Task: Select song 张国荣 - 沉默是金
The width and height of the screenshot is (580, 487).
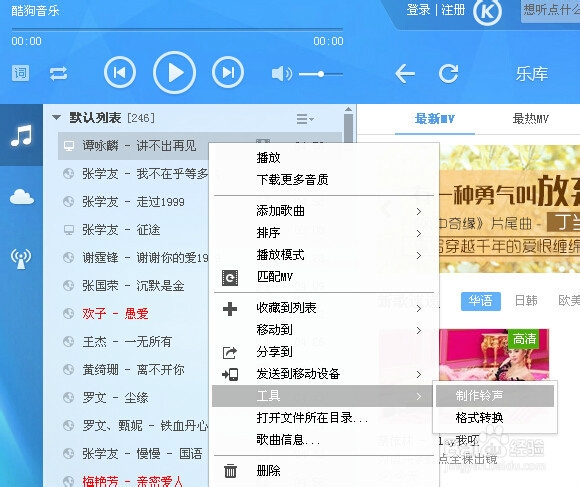Action: tap(133, 286)
